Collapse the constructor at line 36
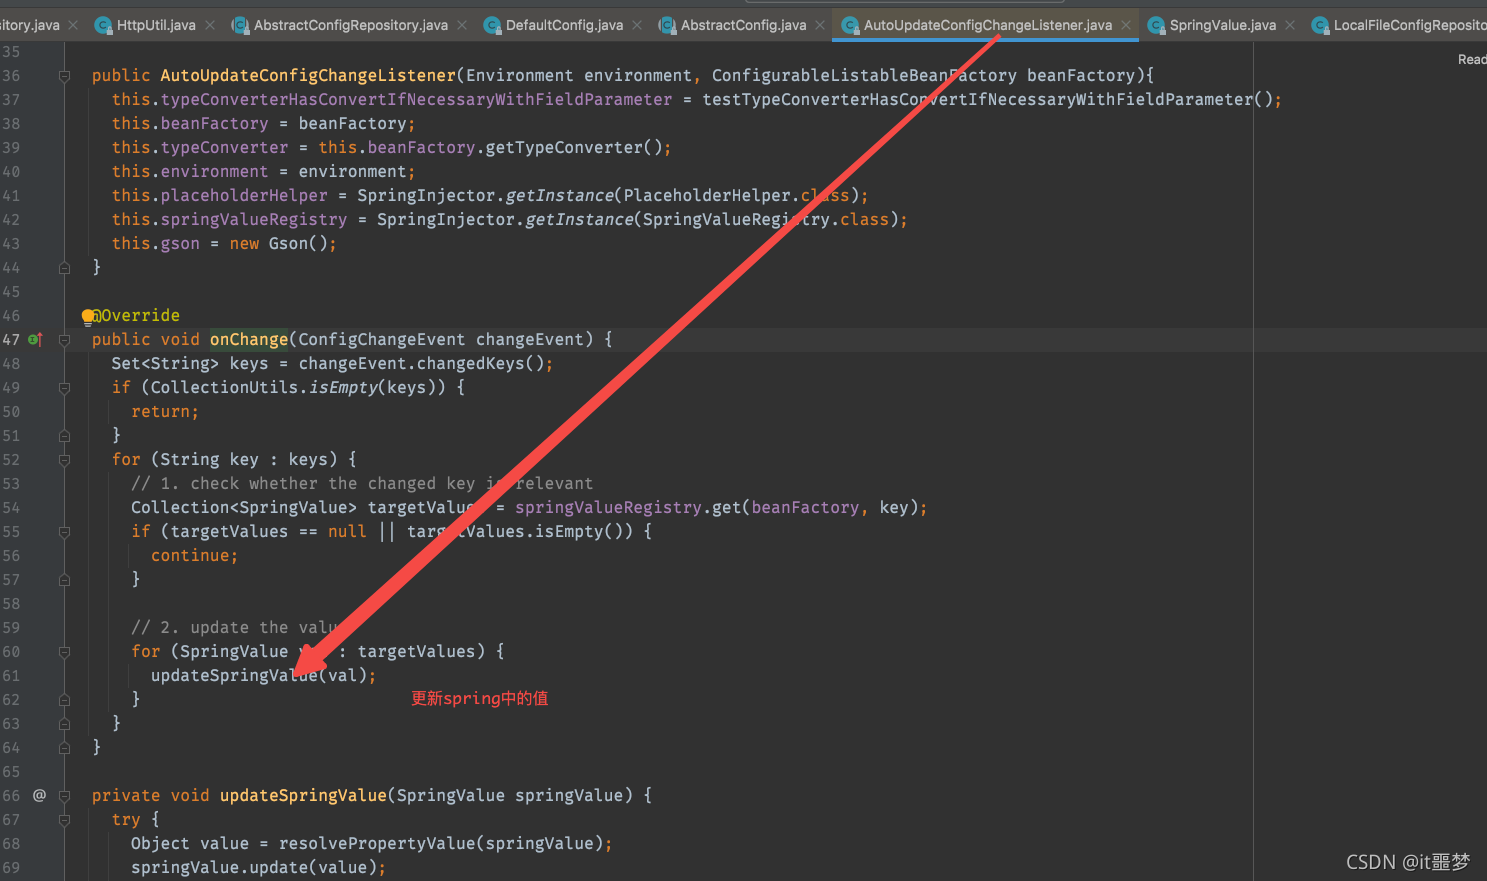Screen dimensions: 1487x881 pyautogui.click(x=64, y=76)
